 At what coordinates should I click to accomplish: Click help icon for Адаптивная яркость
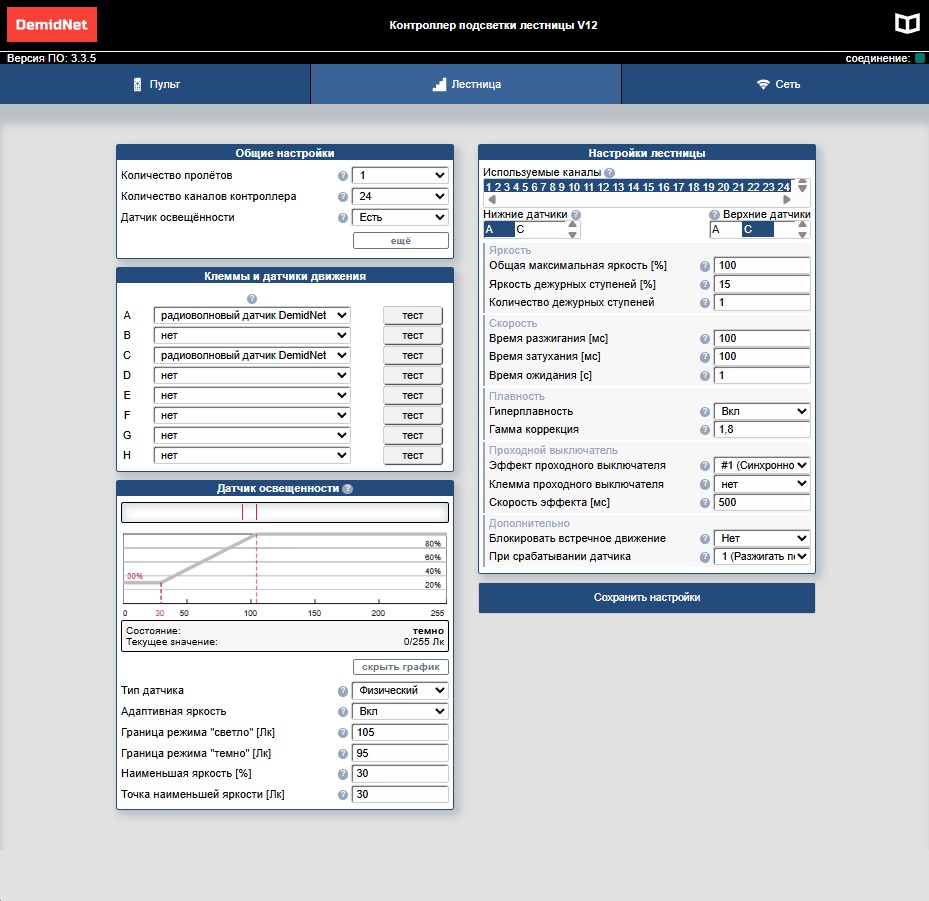(x=342, y=712)
